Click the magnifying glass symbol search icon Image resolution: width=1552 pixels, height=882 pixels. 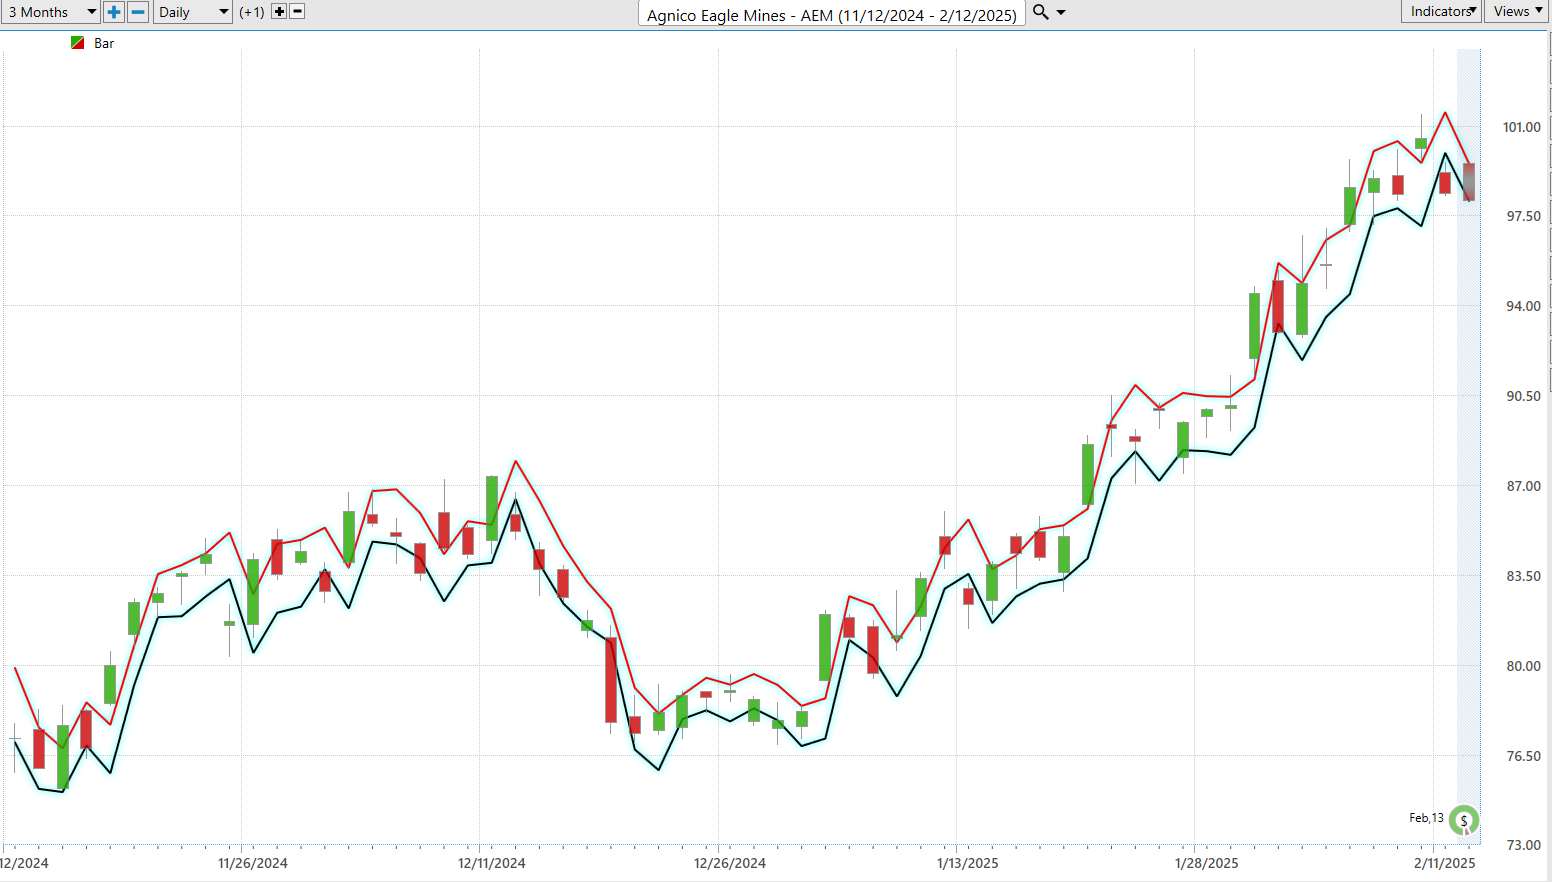(x=1040, y=12)
